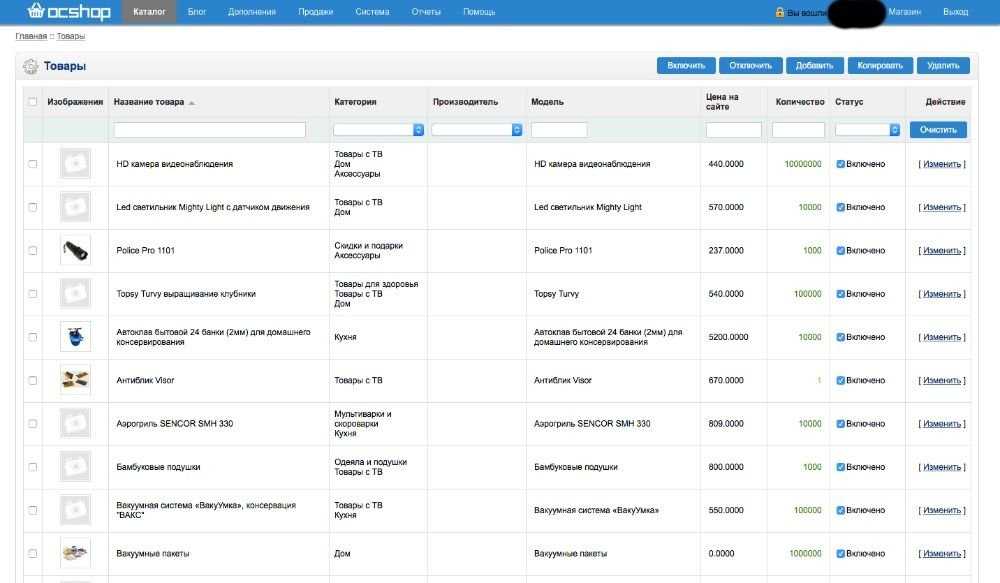Click Изменить for Topsy Turvy row
Screen dimensions: 1000x583
[x=942, y=294]
